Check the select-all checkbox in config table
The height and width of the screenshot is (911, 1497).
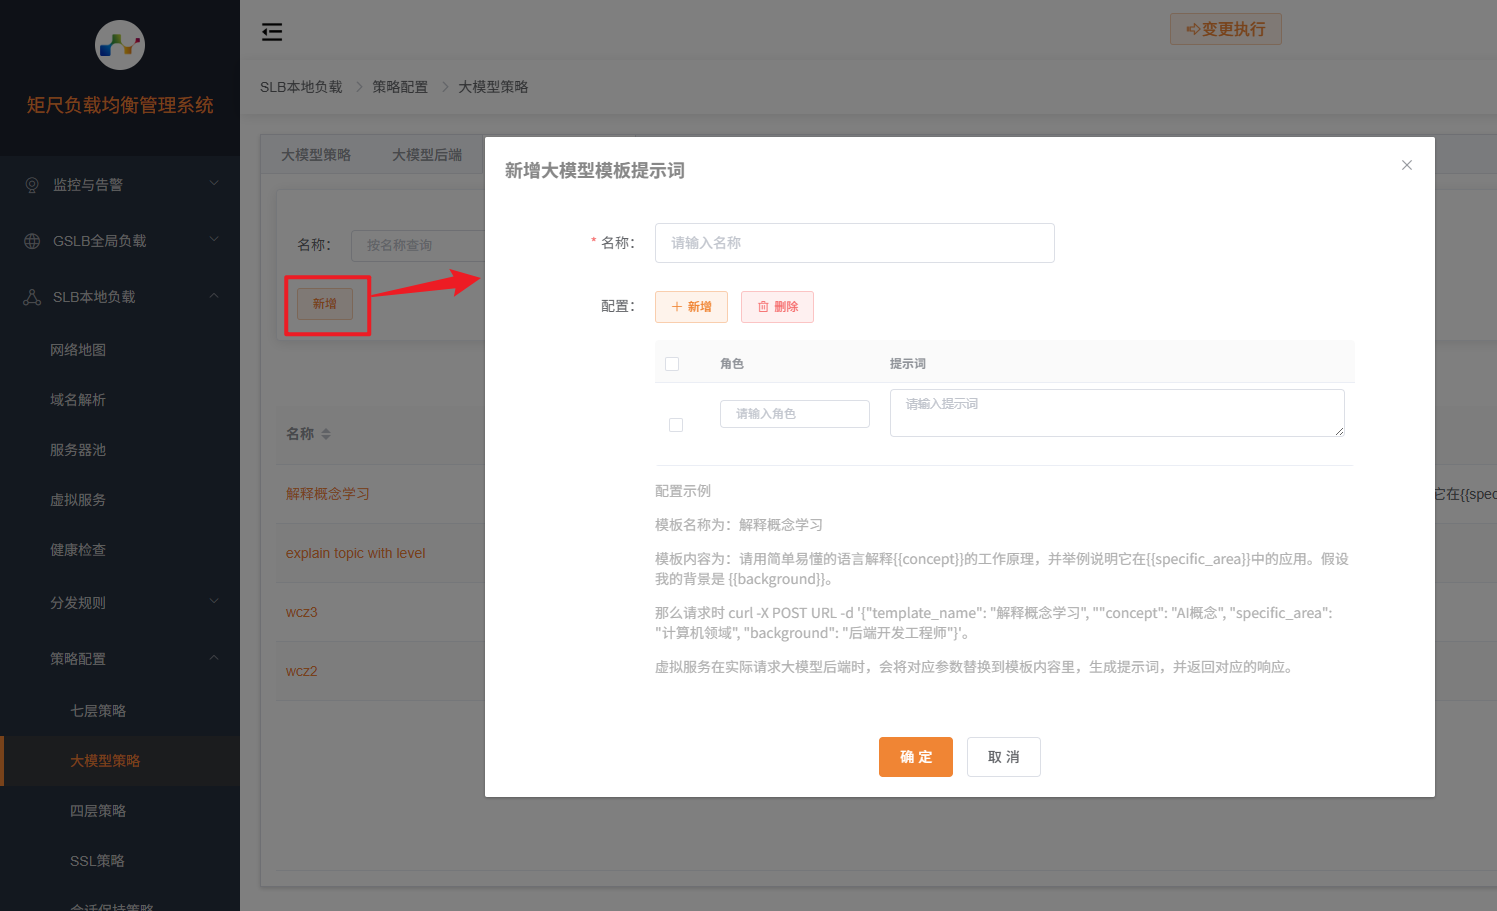point(672,363)
